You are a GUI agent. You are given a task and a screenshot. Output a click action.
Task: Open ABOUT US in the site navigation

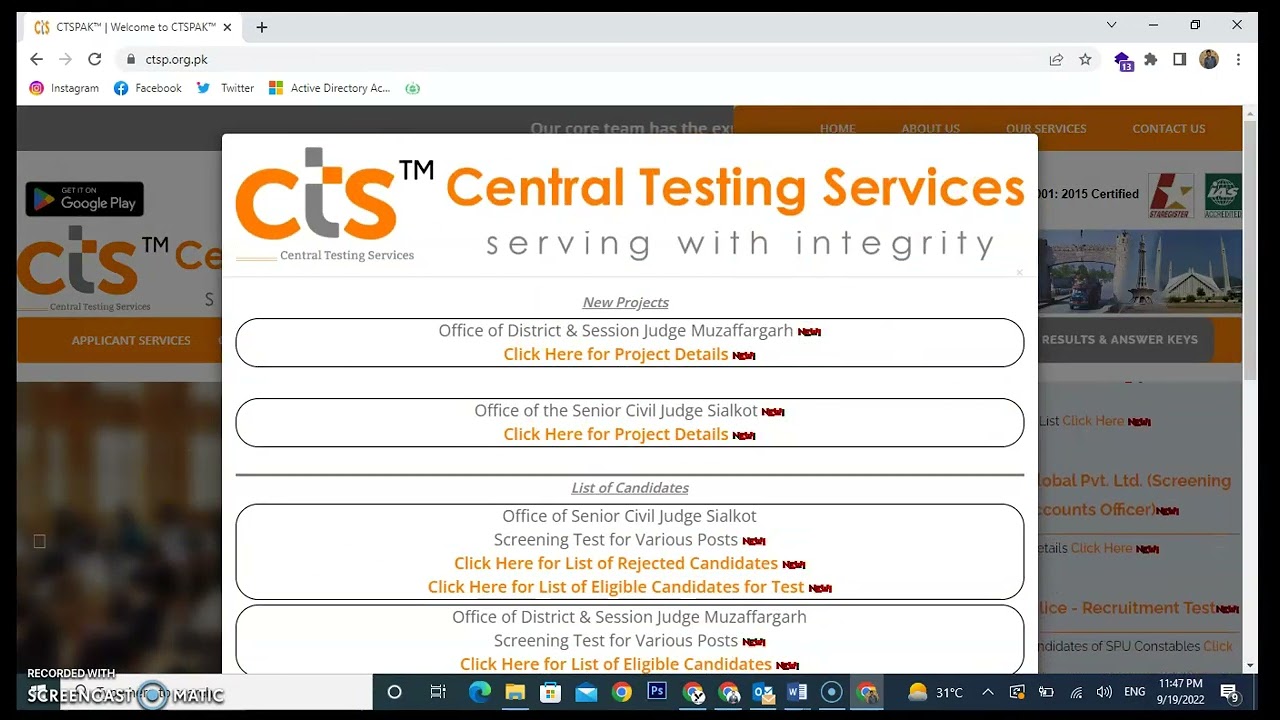tap(930, 128)
